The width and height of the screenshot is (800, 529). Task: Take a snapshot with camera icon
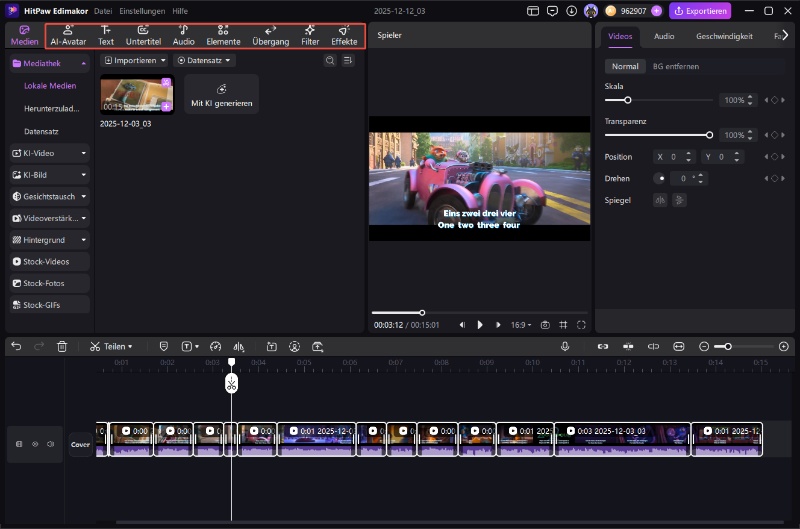pos(545,325)
